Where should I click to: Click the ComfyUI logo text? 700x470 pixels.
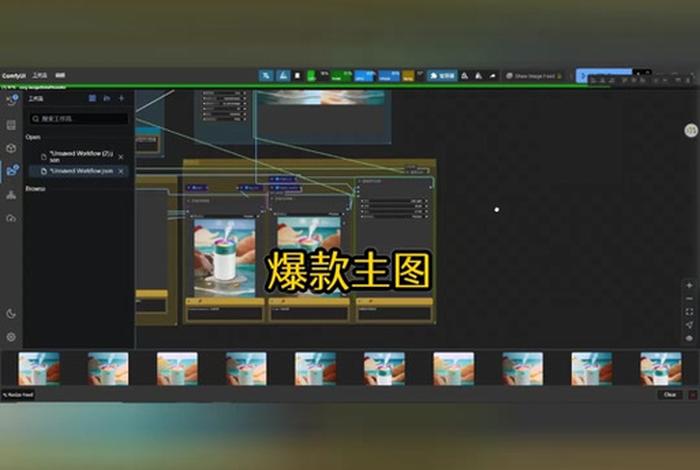(x=14, y=76)
